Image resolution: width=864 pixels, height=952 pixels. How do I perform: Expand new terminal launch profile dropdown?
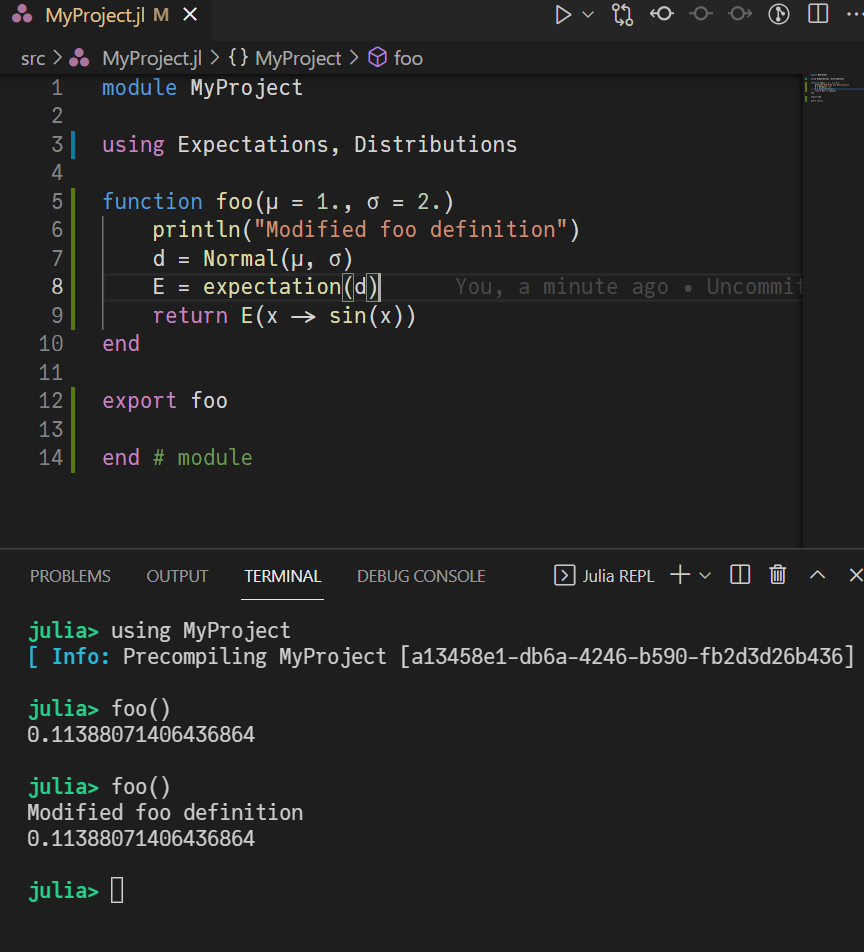pyautogui.click(x=705, y=575)
